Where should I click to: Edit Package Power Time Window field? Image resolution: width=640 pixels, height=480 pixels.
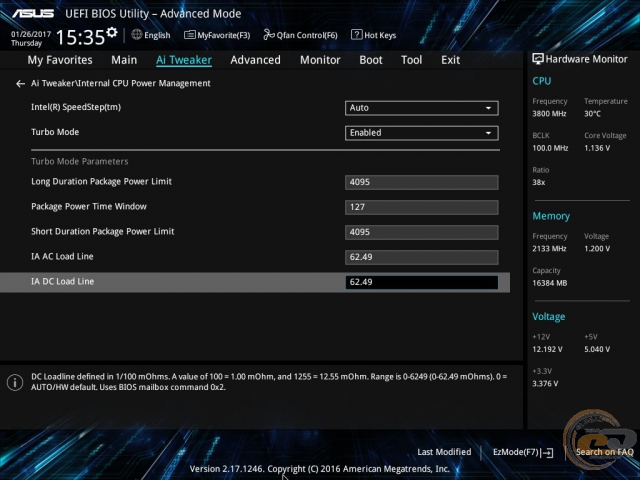pyautogui.click(x=422, y=207)
